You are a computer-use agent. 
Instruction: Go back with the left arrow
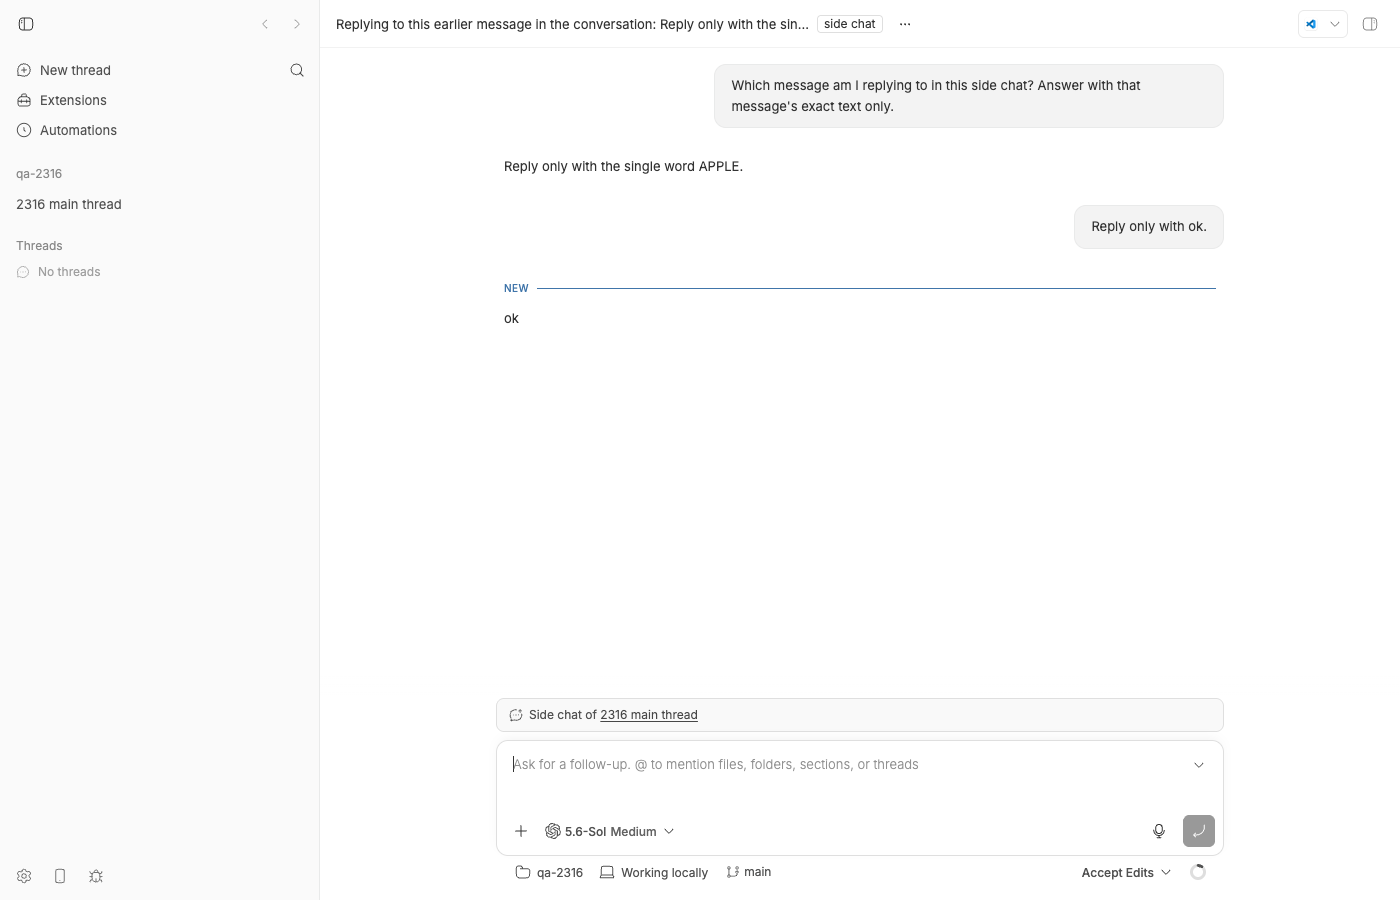(x=265, y=24)
